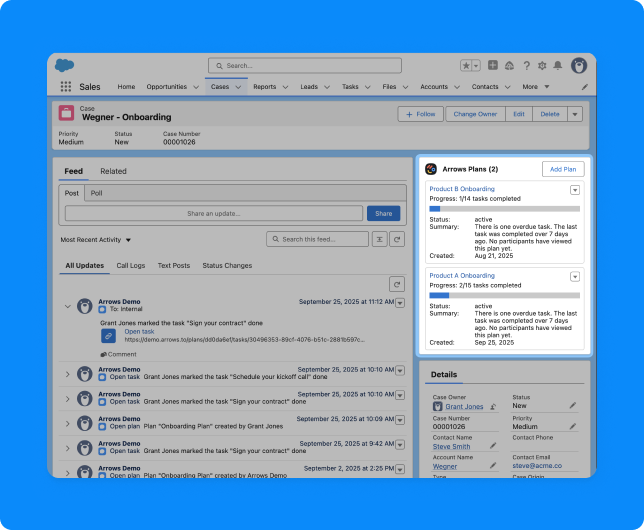644x530 pixels.
Task: Click the Arrows Plans app logo
Action: (431, 169)
